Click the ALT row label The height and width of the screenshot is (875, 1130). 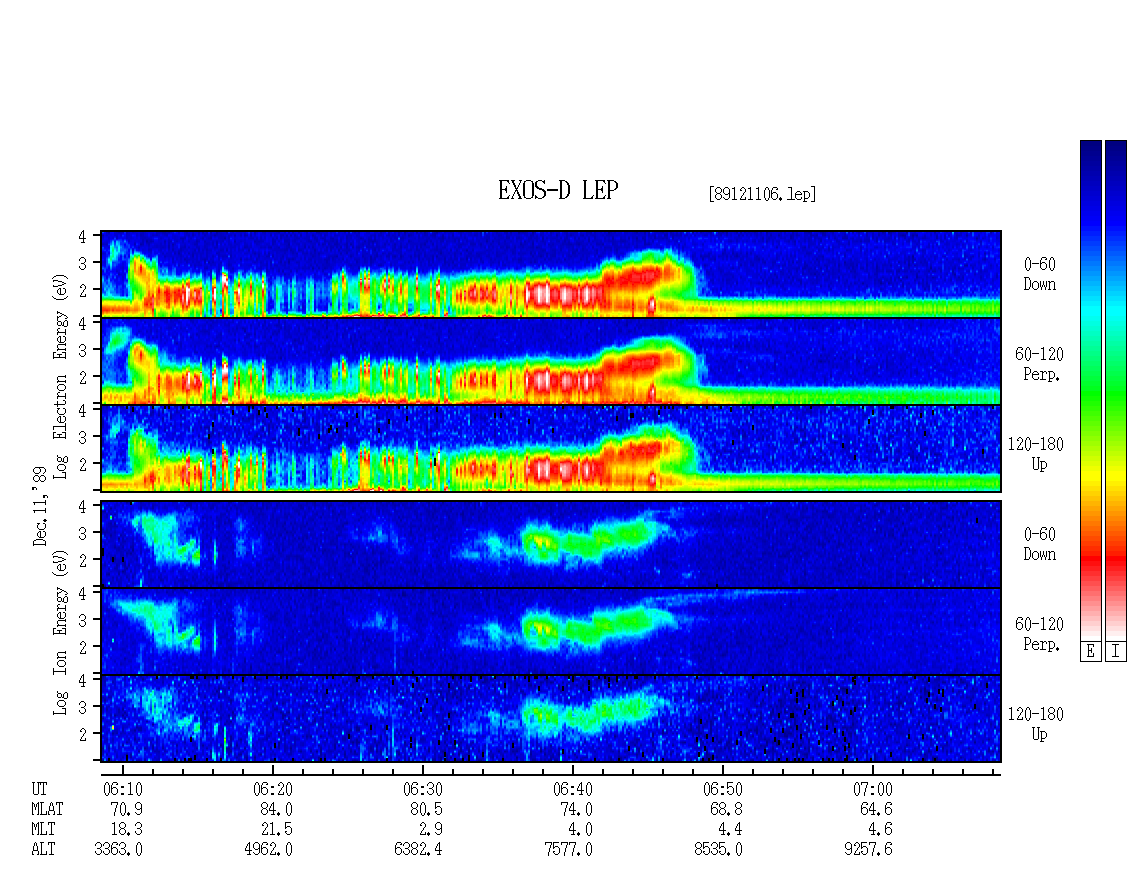[x=43, y=850]
